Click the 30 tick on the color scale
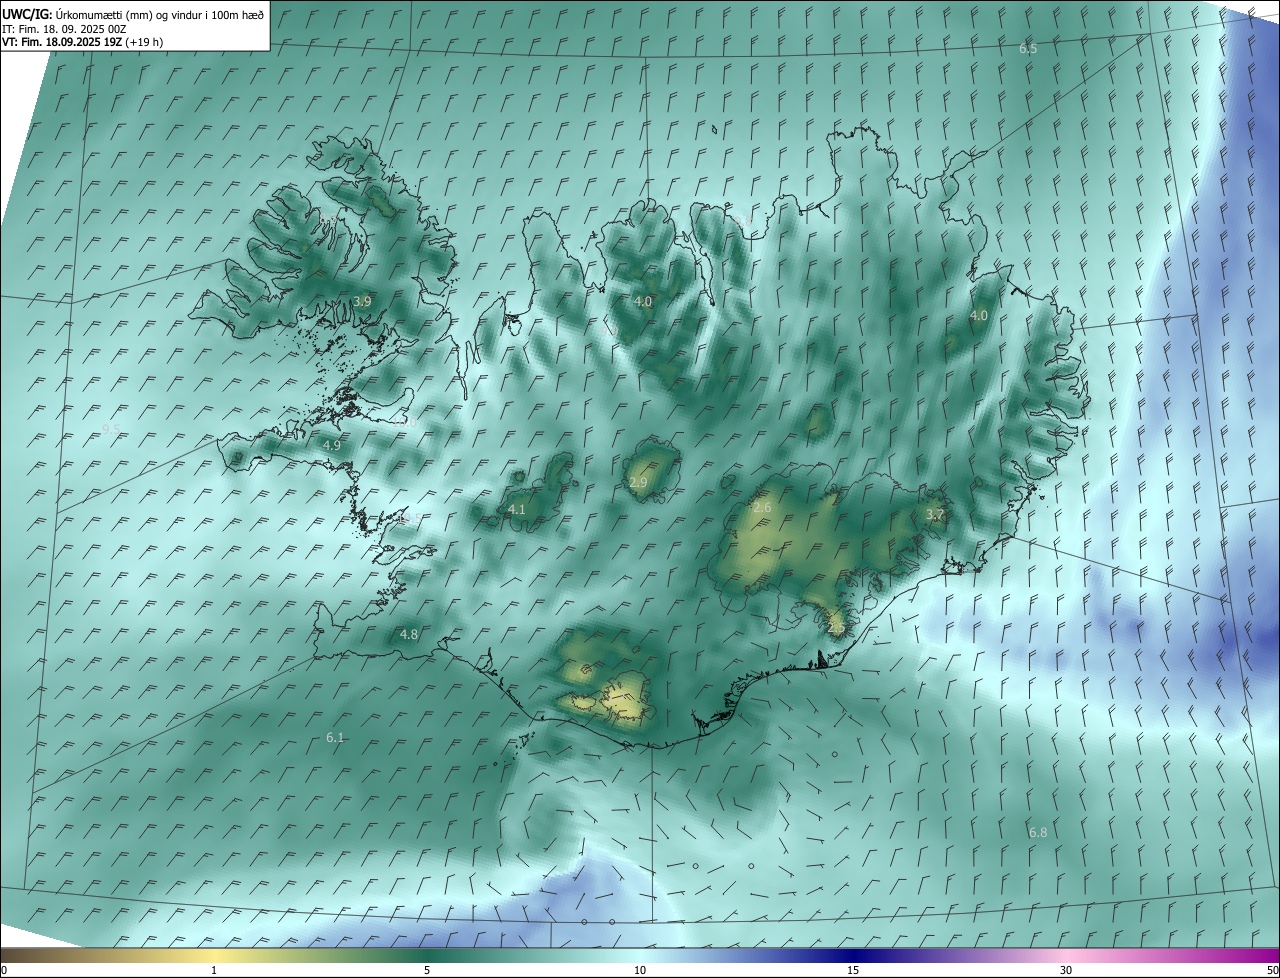This screenshot has height=978, width=1280. pos(1066,971)
